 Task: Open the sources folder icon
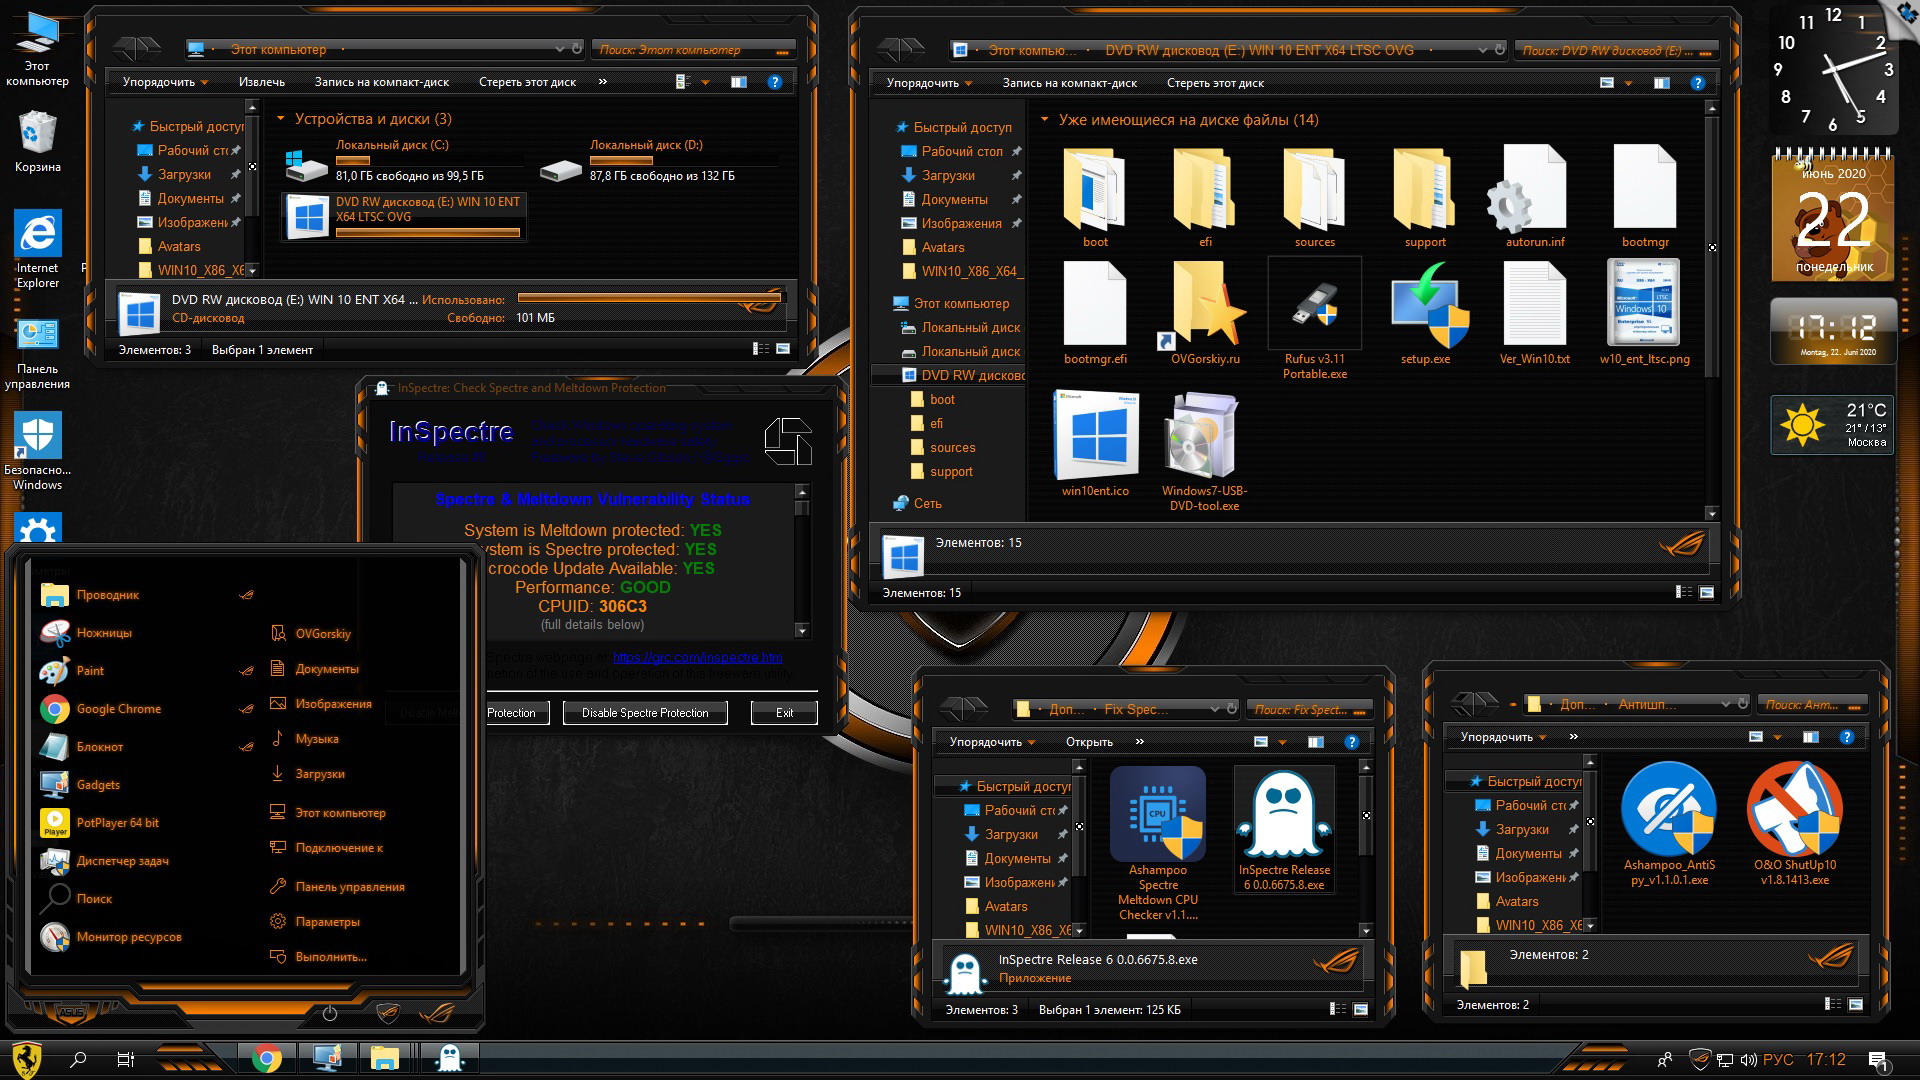[x=1314, y=197]
